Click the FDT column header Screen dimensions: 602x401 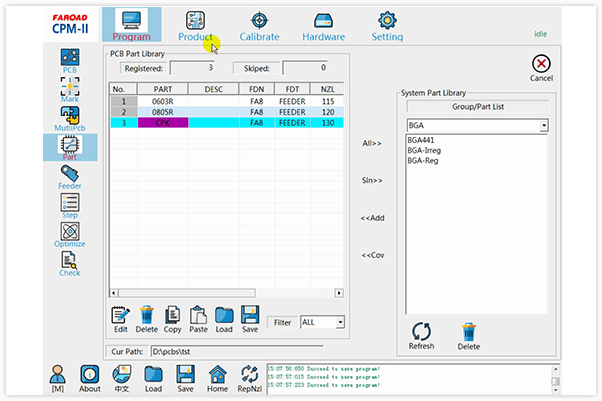[x=292, y=89]
